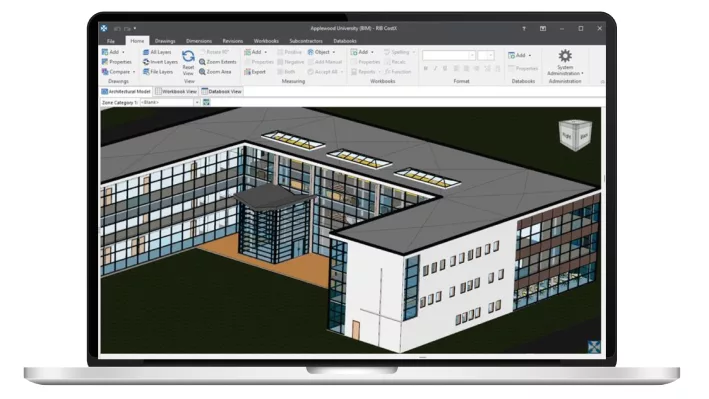Image resolution: width=709 pixels, height=399 pixels.
Task: Click Reports in the Workbooks group
Action: (363, 72)
